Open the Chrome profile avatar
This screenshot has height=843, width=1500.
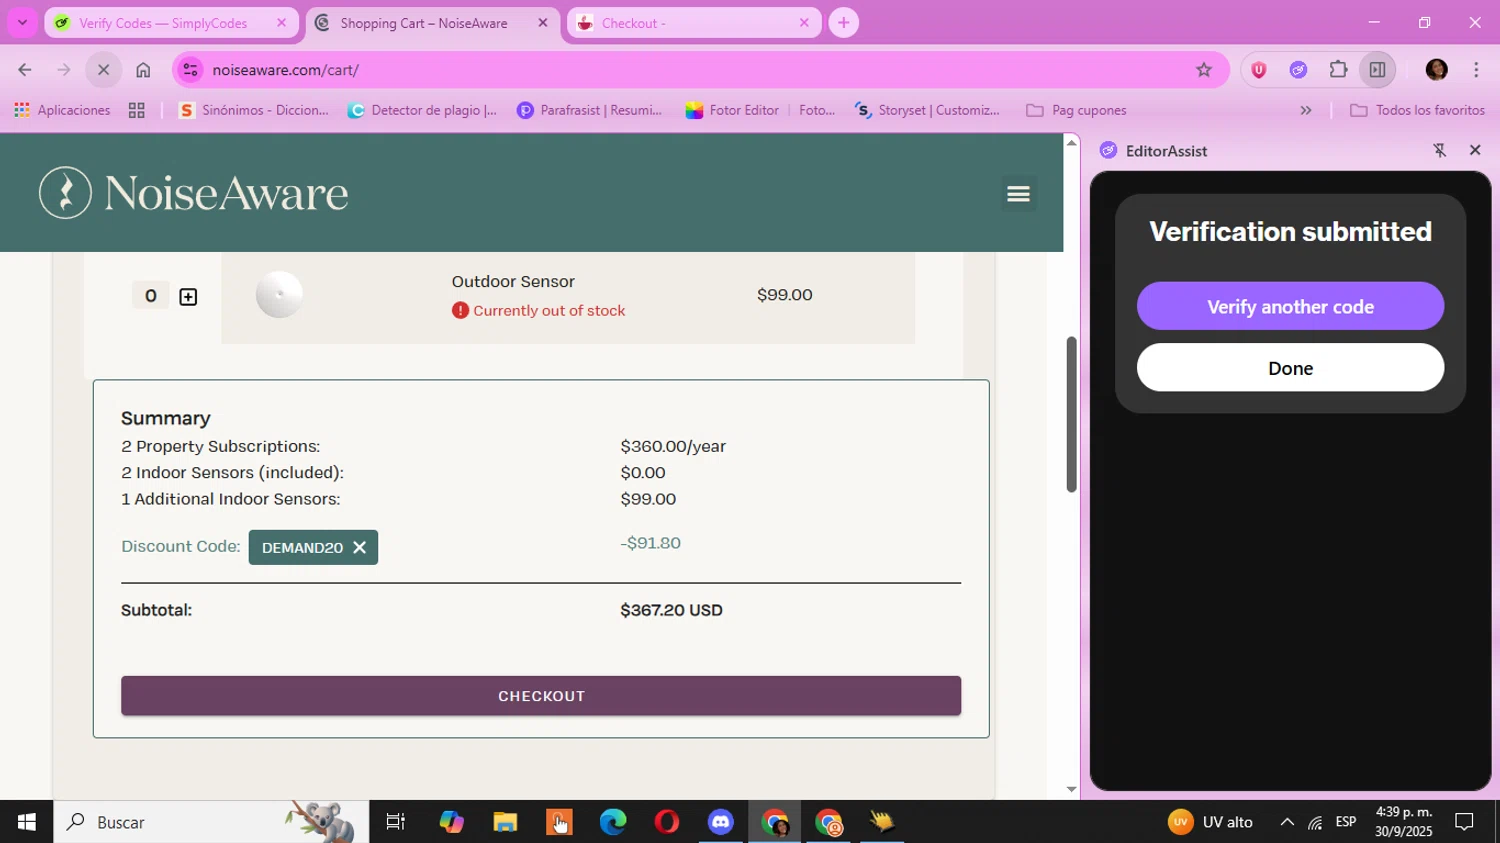(x=1437, y=70)
